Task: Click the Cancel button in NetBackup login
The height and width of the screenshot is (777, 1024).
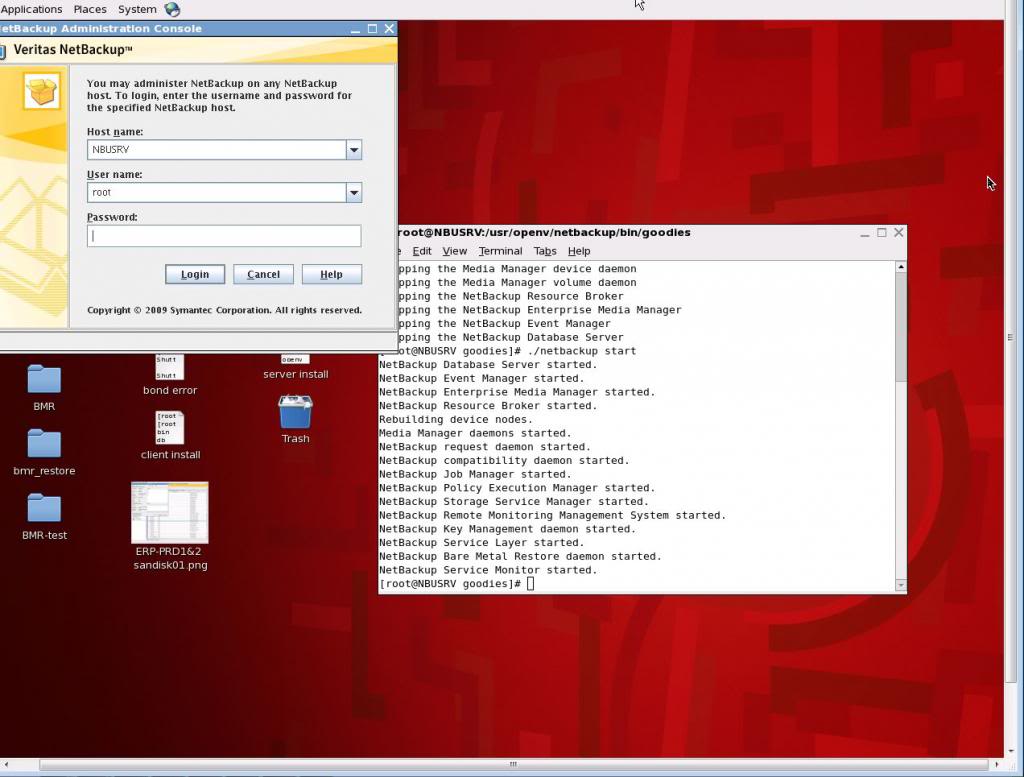Action: click(x=263, y=274)
